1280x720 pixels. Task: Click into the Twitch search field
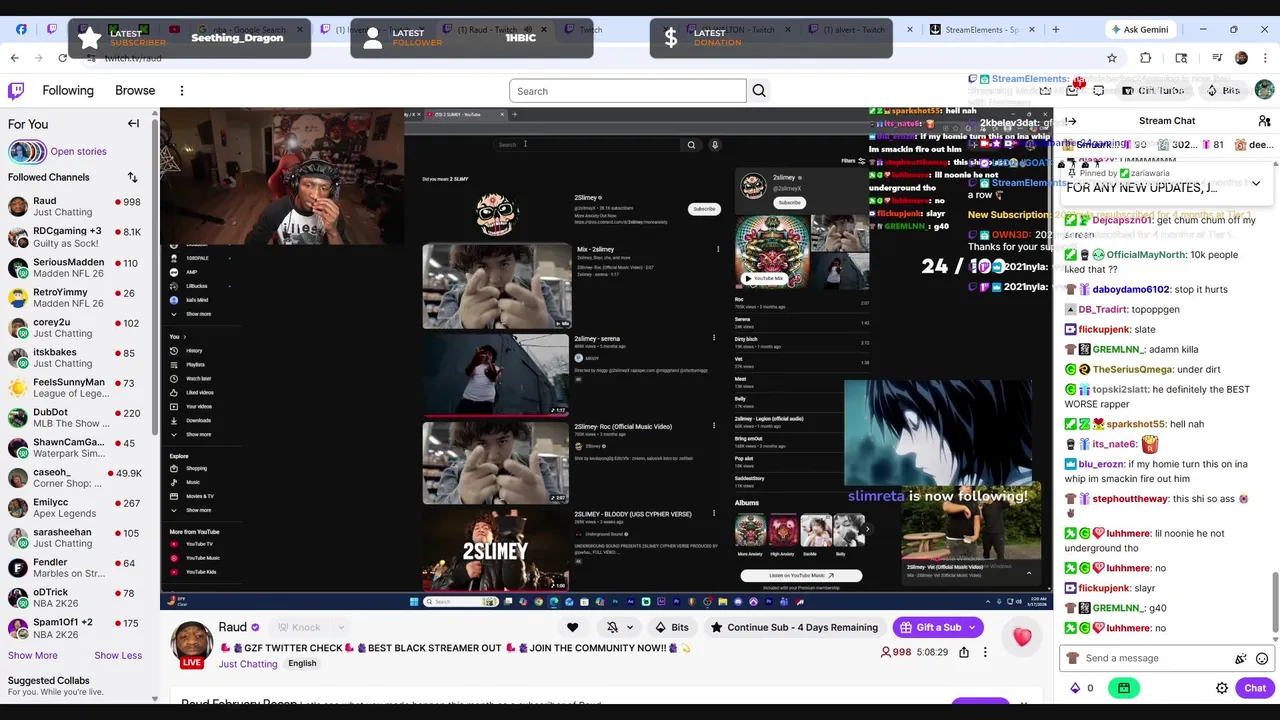(628, 91)
